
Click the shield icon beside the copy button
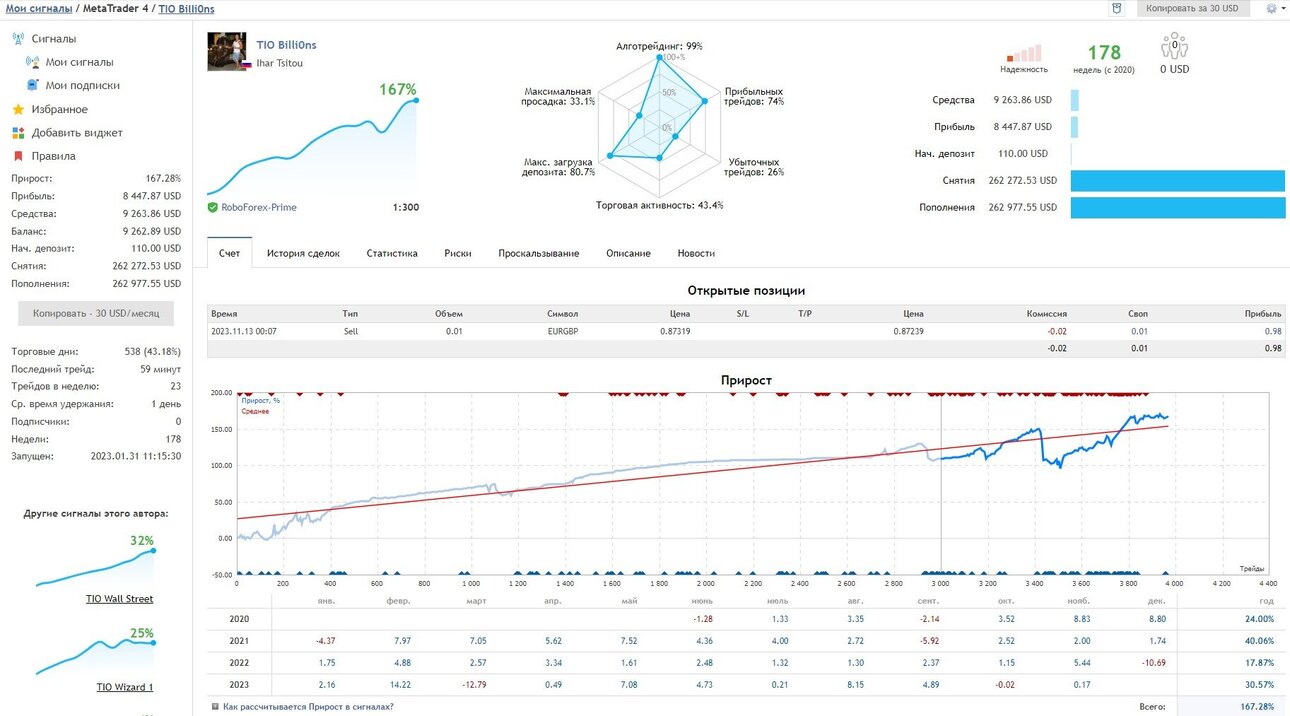(x=1117, y=8)
